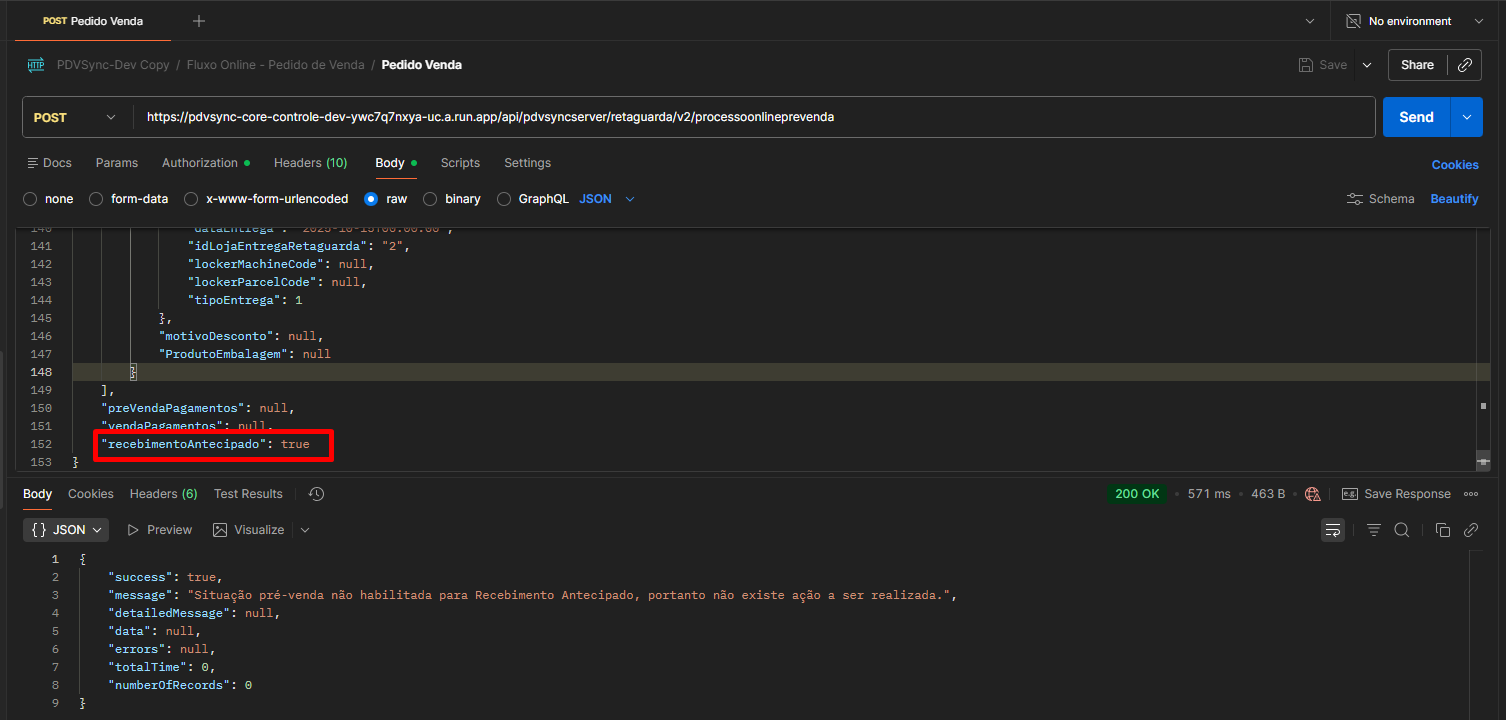Open the Test Results response tab

point(248,494)
